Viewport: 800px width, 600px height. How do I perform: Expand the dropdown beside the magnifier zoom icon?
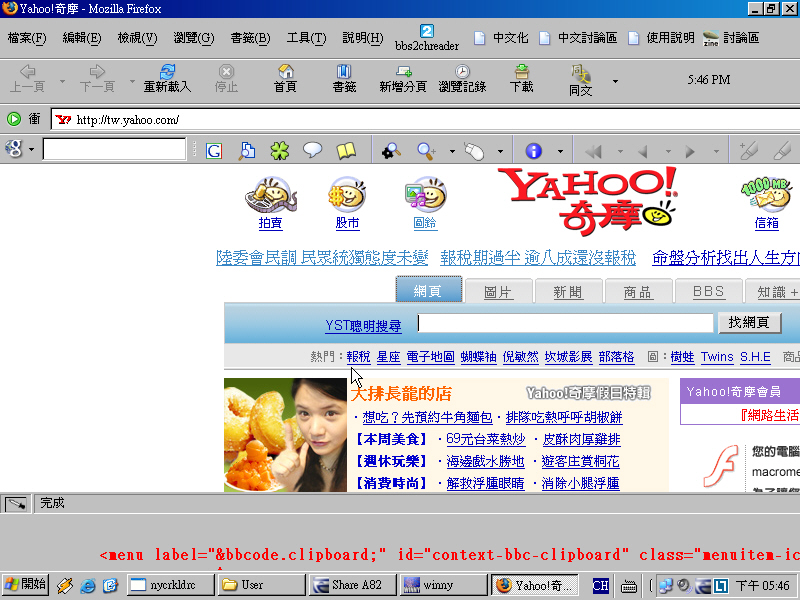[x=451, y=151]
